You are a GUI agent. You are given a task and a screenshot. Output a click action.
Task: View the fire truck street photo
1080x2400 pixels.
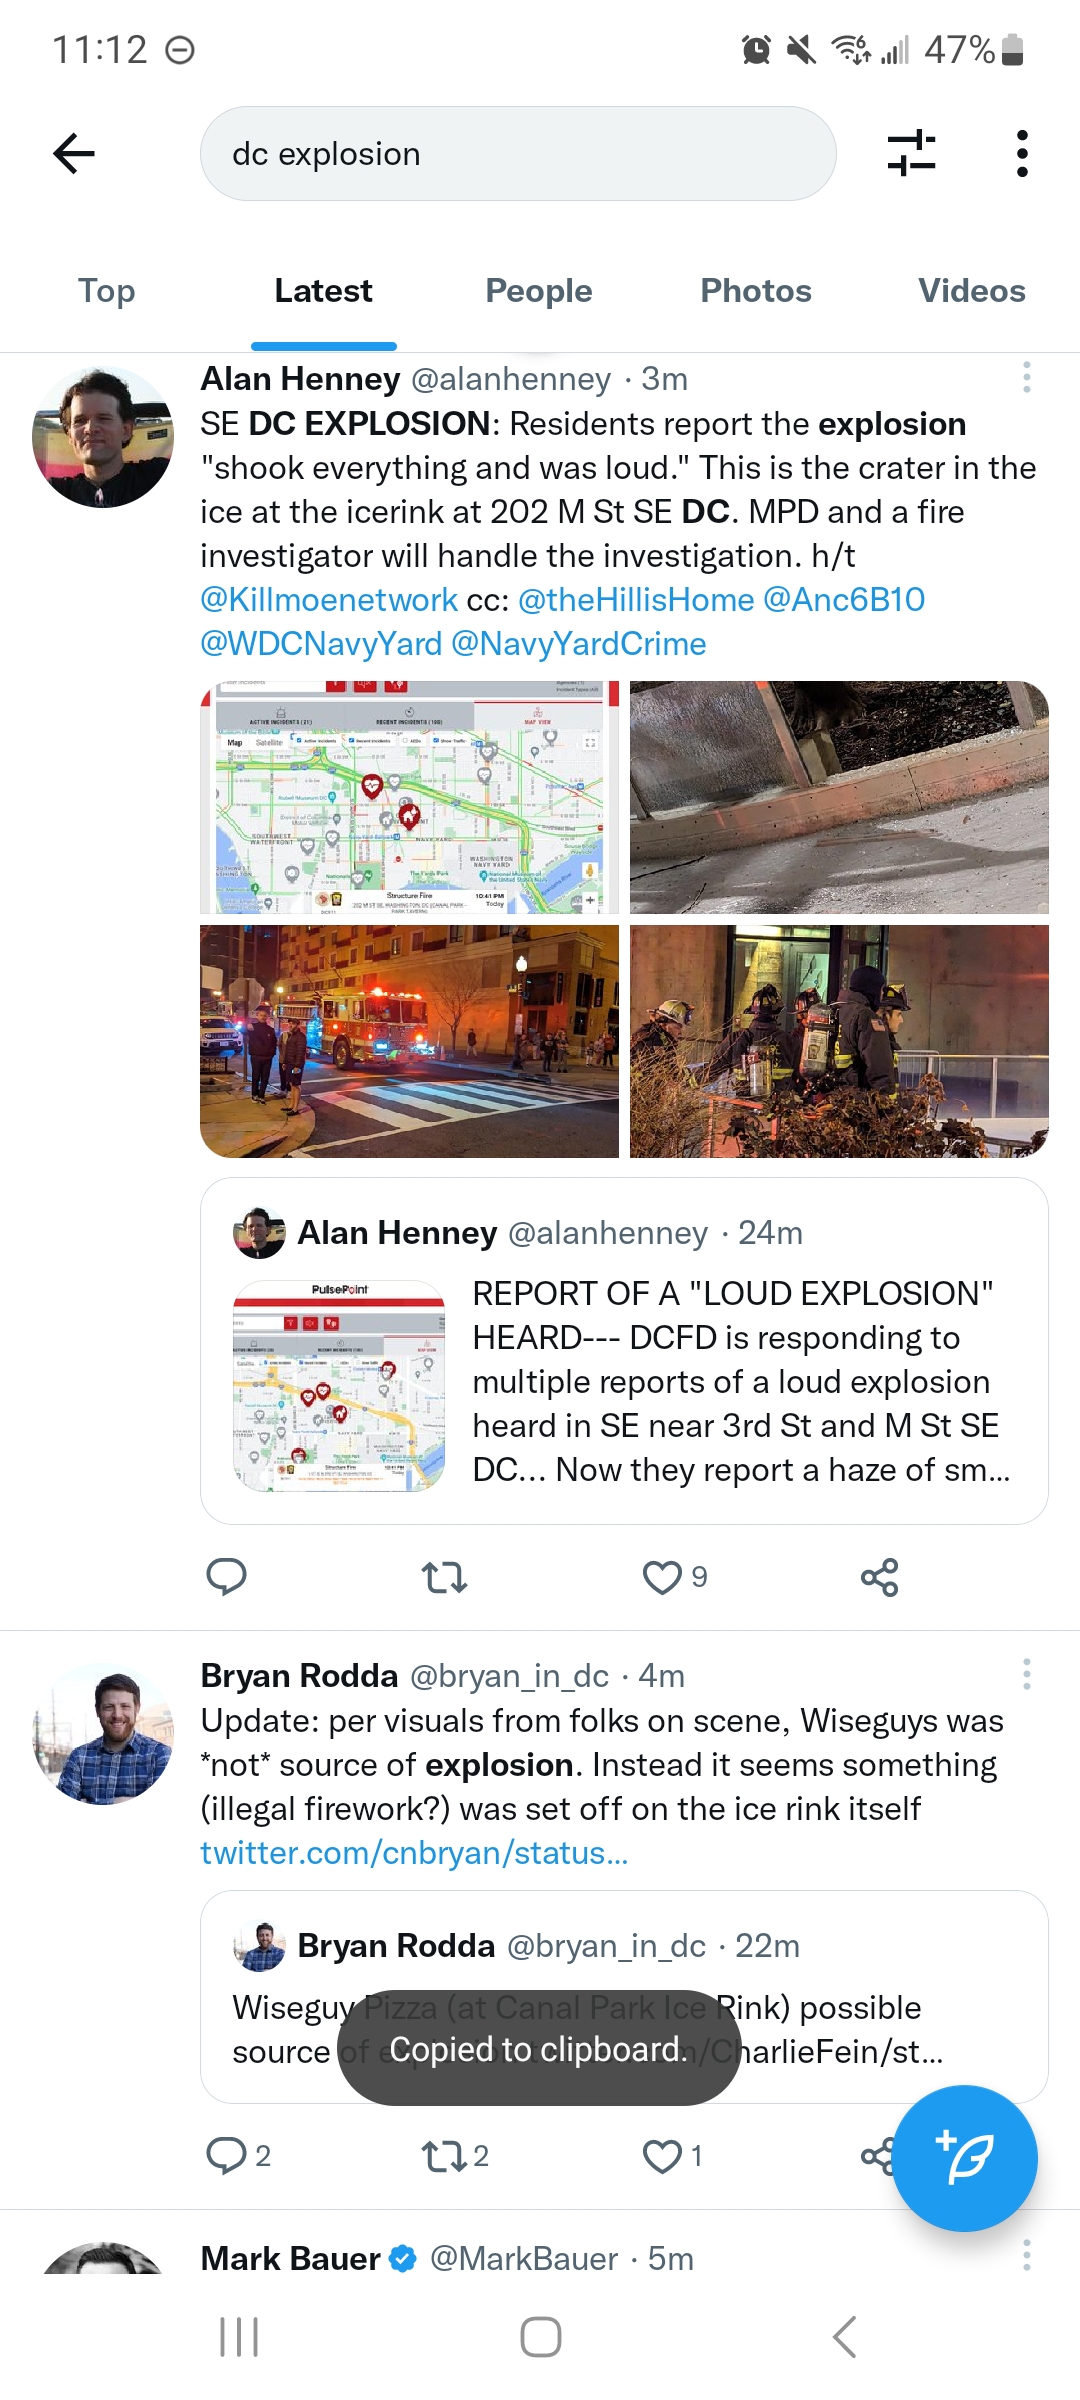click(x=409, y=1041)
